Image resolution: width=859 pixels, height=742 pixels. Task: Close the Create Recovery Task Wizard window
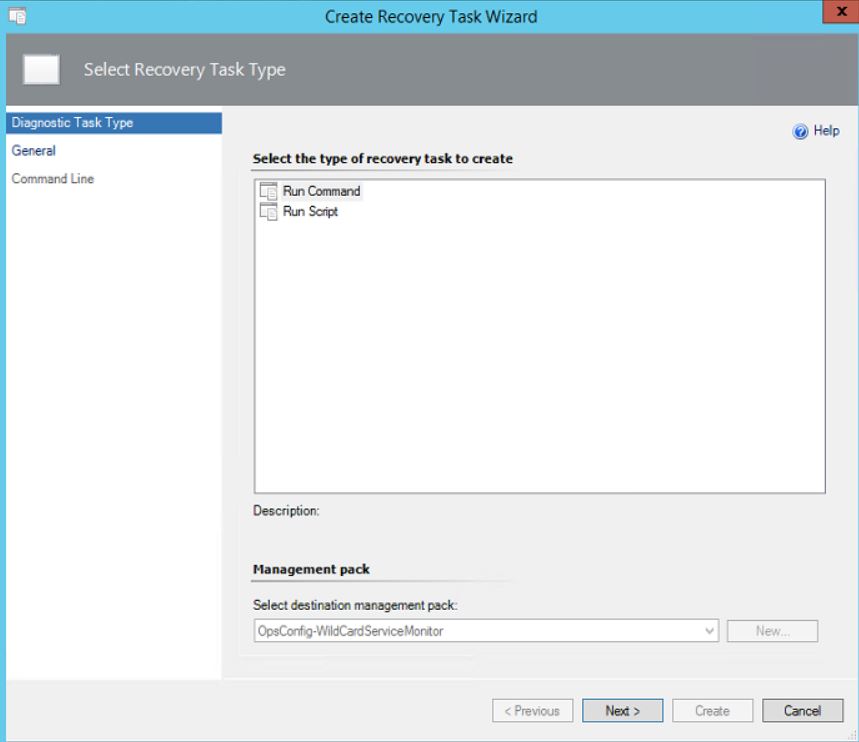click(841, 12)
